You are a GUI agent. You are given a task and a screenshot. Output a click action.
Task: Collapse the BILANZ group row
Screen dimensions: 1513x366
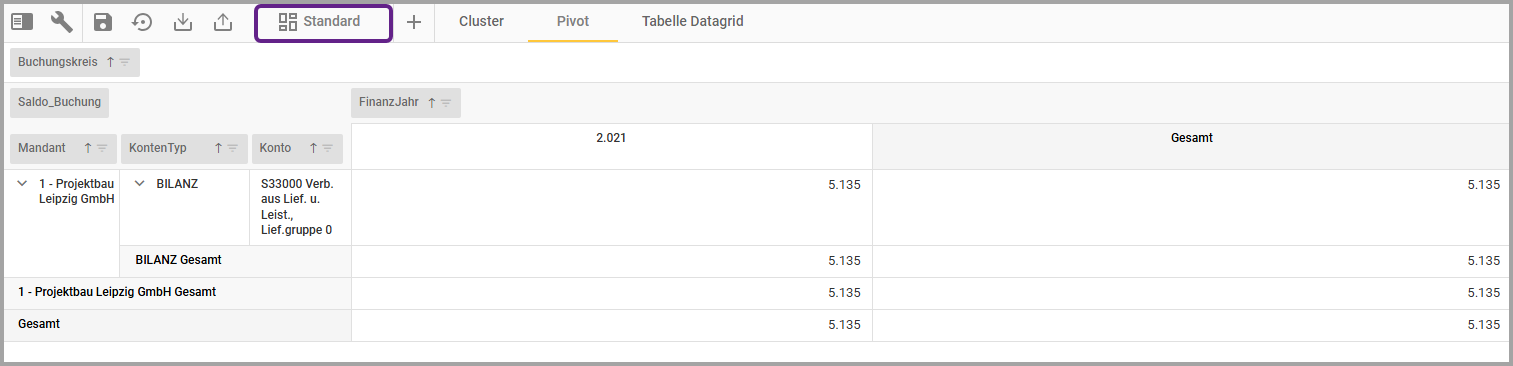[140, 184]
